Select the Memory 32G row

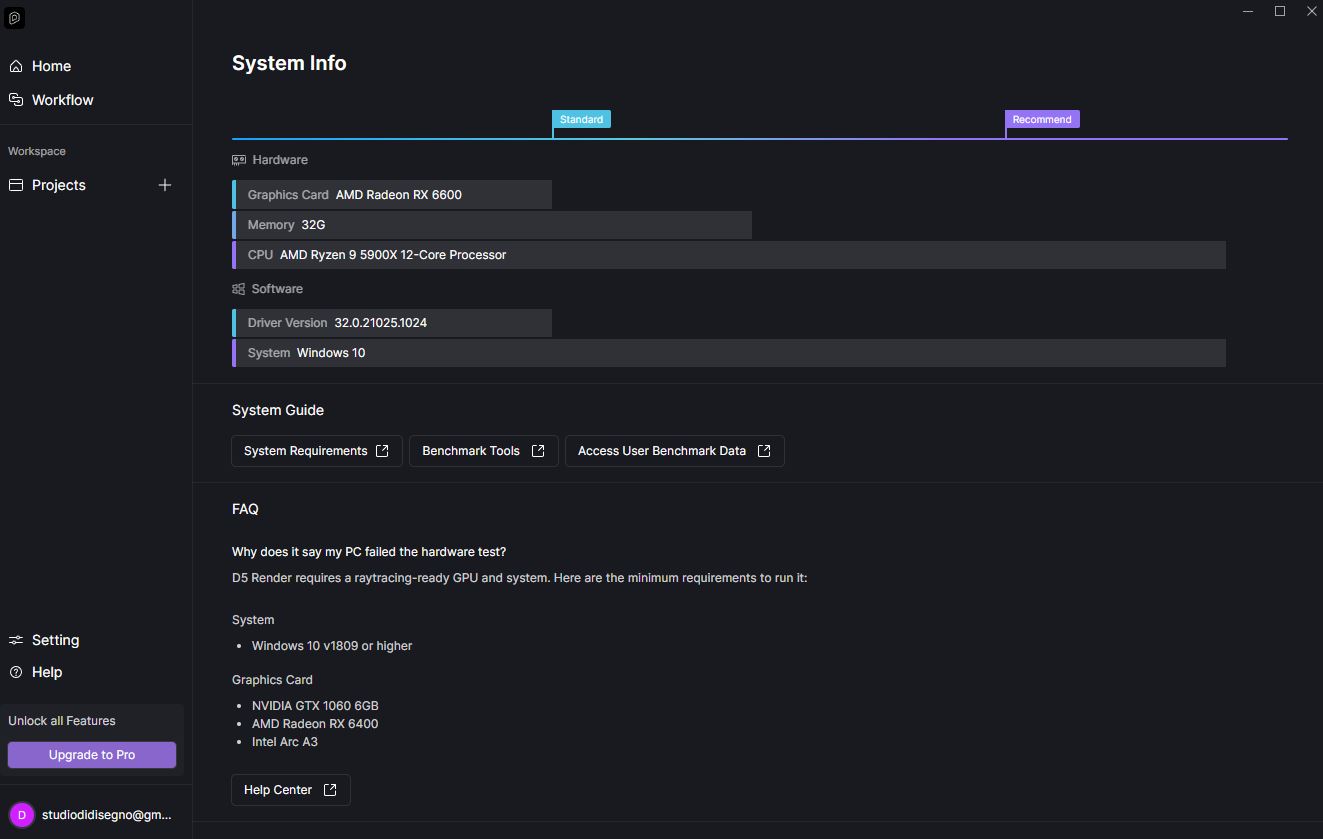[492, 225]
